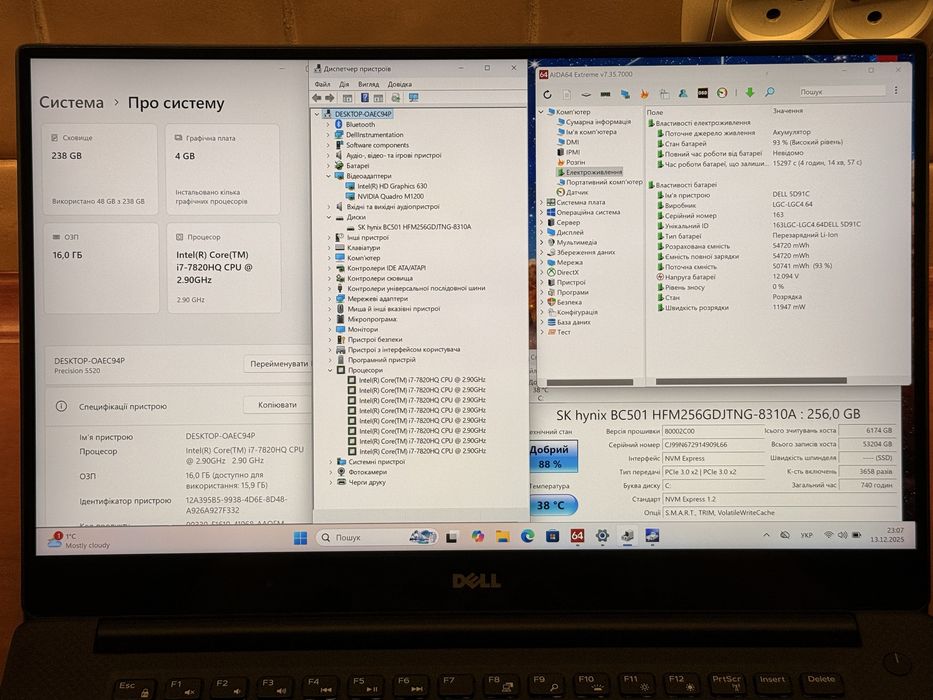Collapse the Комп'ютер node in AIDA64
The width and height of the screenshot is (933, 700).
[x=541, y=112]
